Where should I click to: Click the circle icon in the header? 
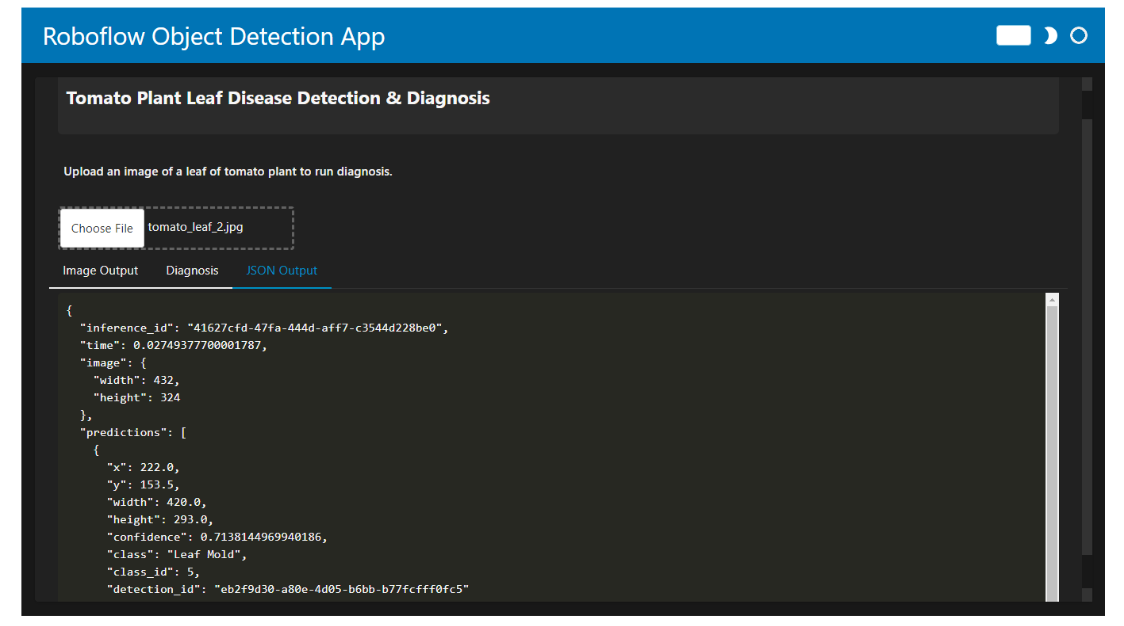click(x=1079, y=36)
